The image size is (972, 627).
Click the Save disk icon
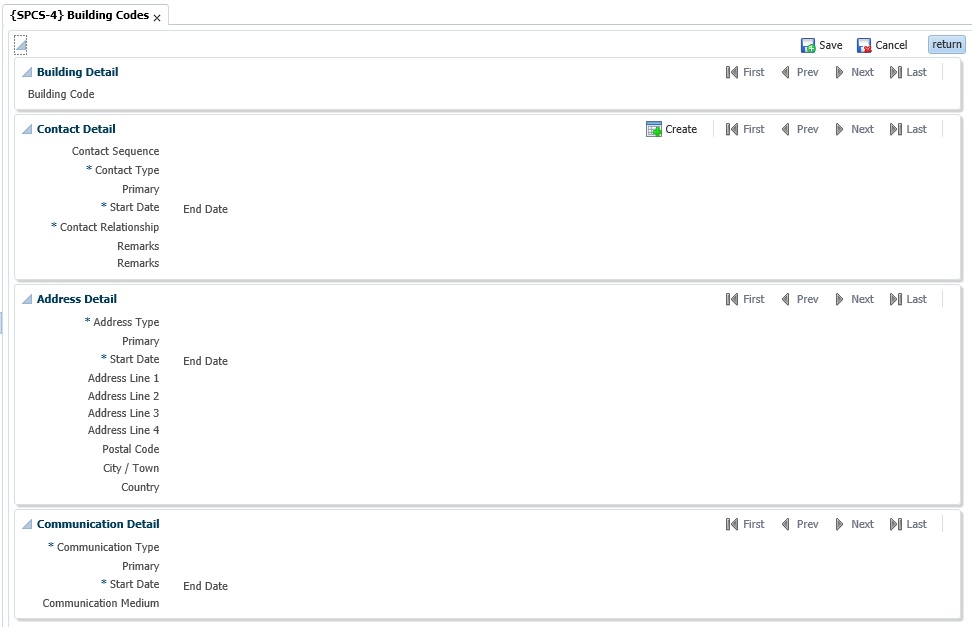[808, 45]
